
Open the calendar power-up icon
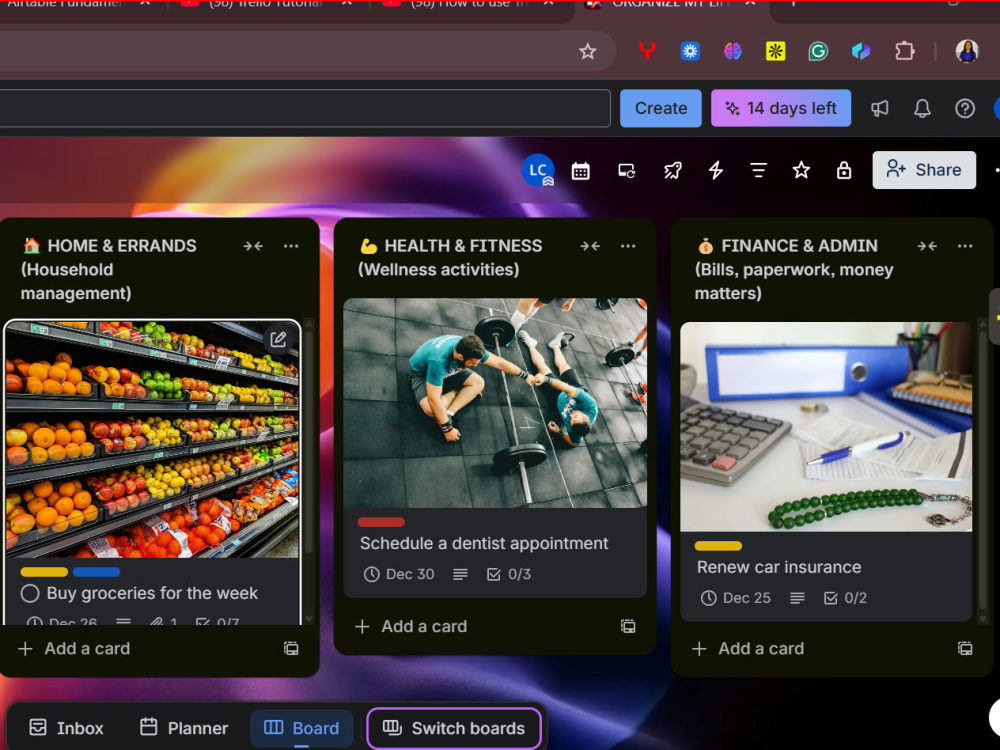point(580,170)
